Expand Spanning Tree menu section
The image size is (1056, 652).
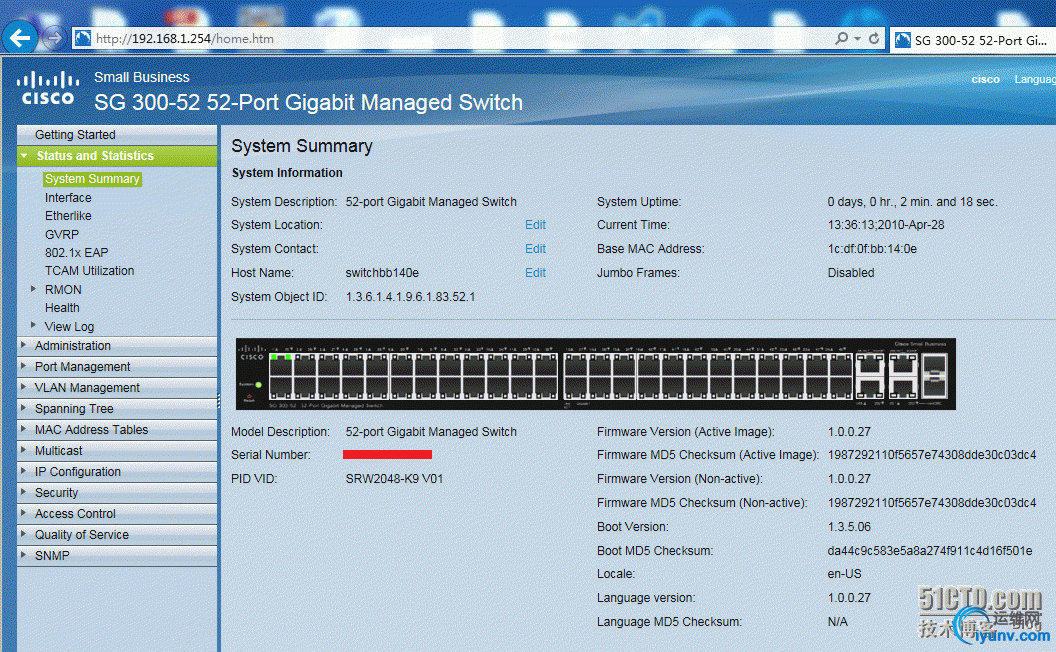(x=117, y=408)
